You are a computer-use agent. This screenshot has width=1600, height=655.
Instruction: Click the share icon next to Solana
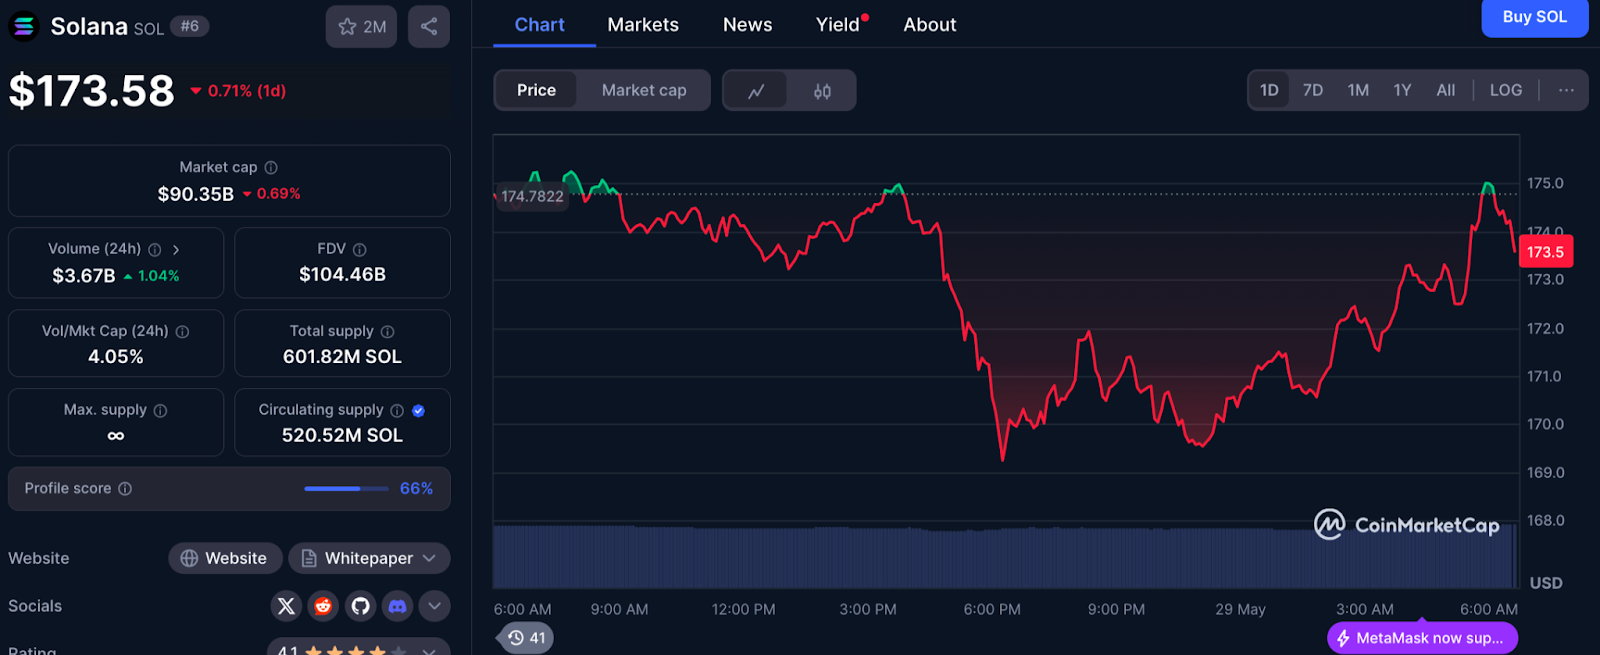coord(429,27)
